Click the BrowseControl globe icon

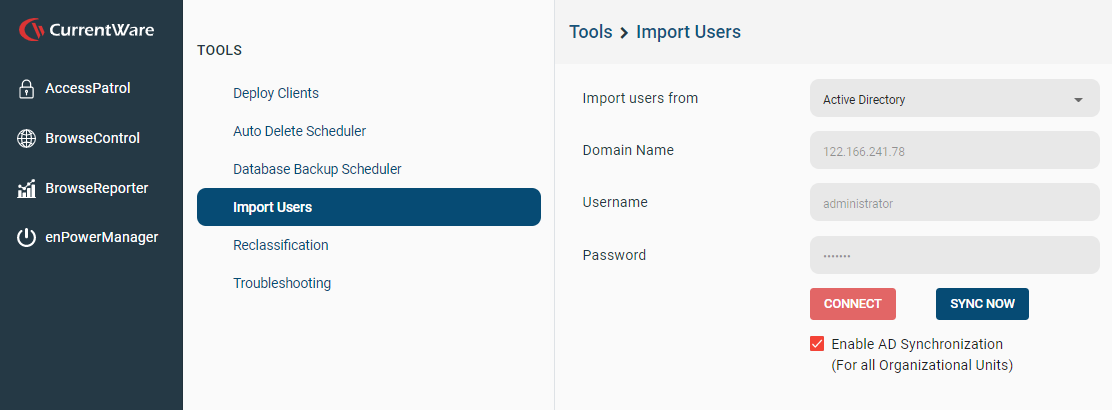click(26, 138)
